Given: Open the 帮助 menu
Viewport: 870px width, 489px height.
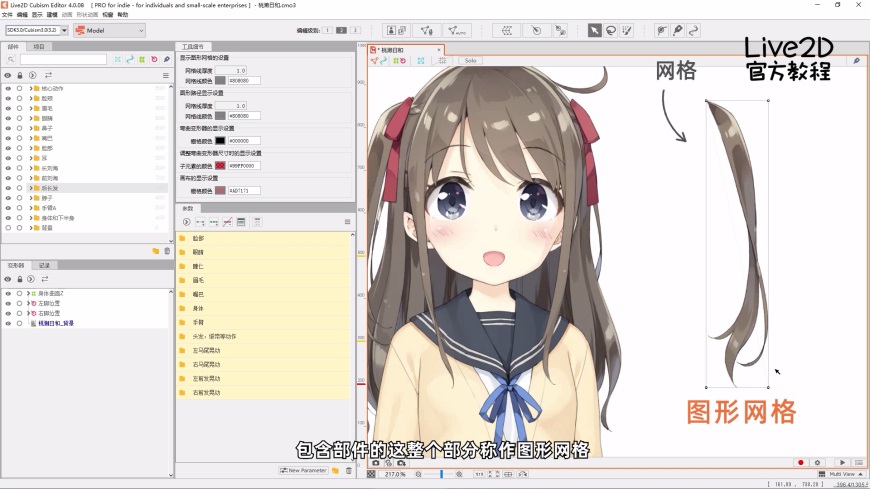Looking at the screenshot, I should (x=123, y=15).
